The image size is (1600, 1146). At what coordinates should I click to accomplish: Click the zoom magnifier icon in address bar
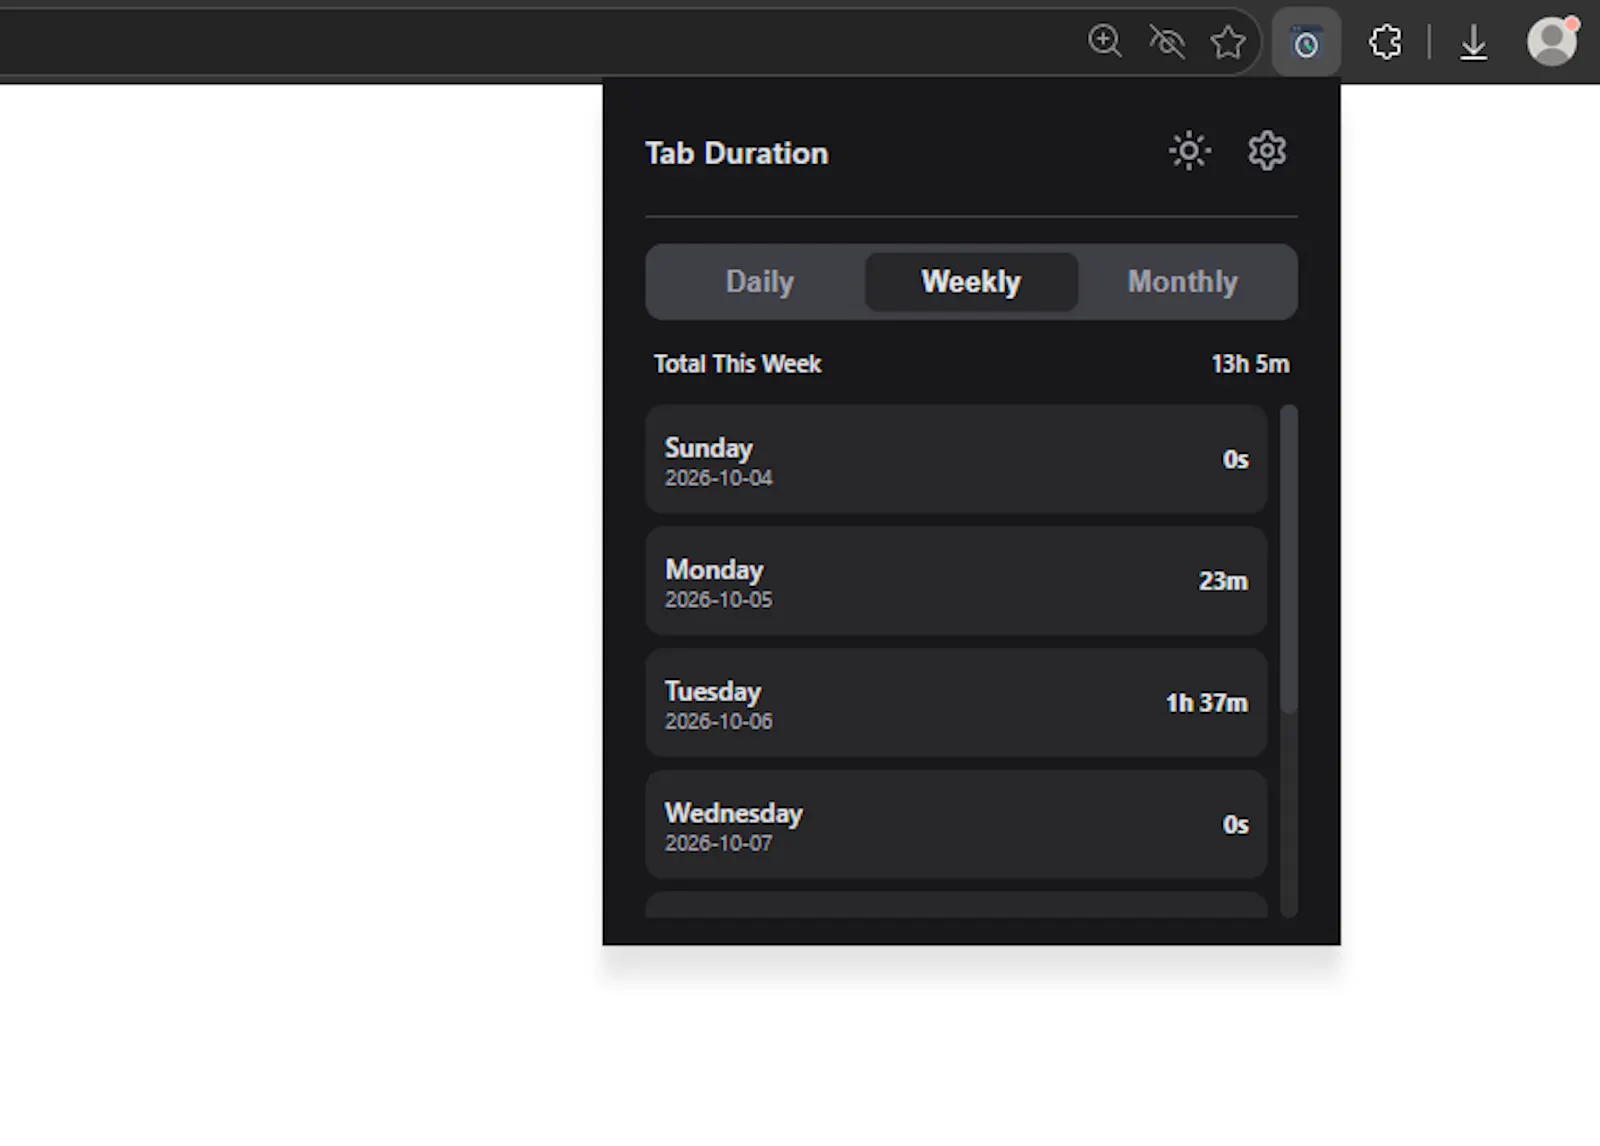[1104, 41]
